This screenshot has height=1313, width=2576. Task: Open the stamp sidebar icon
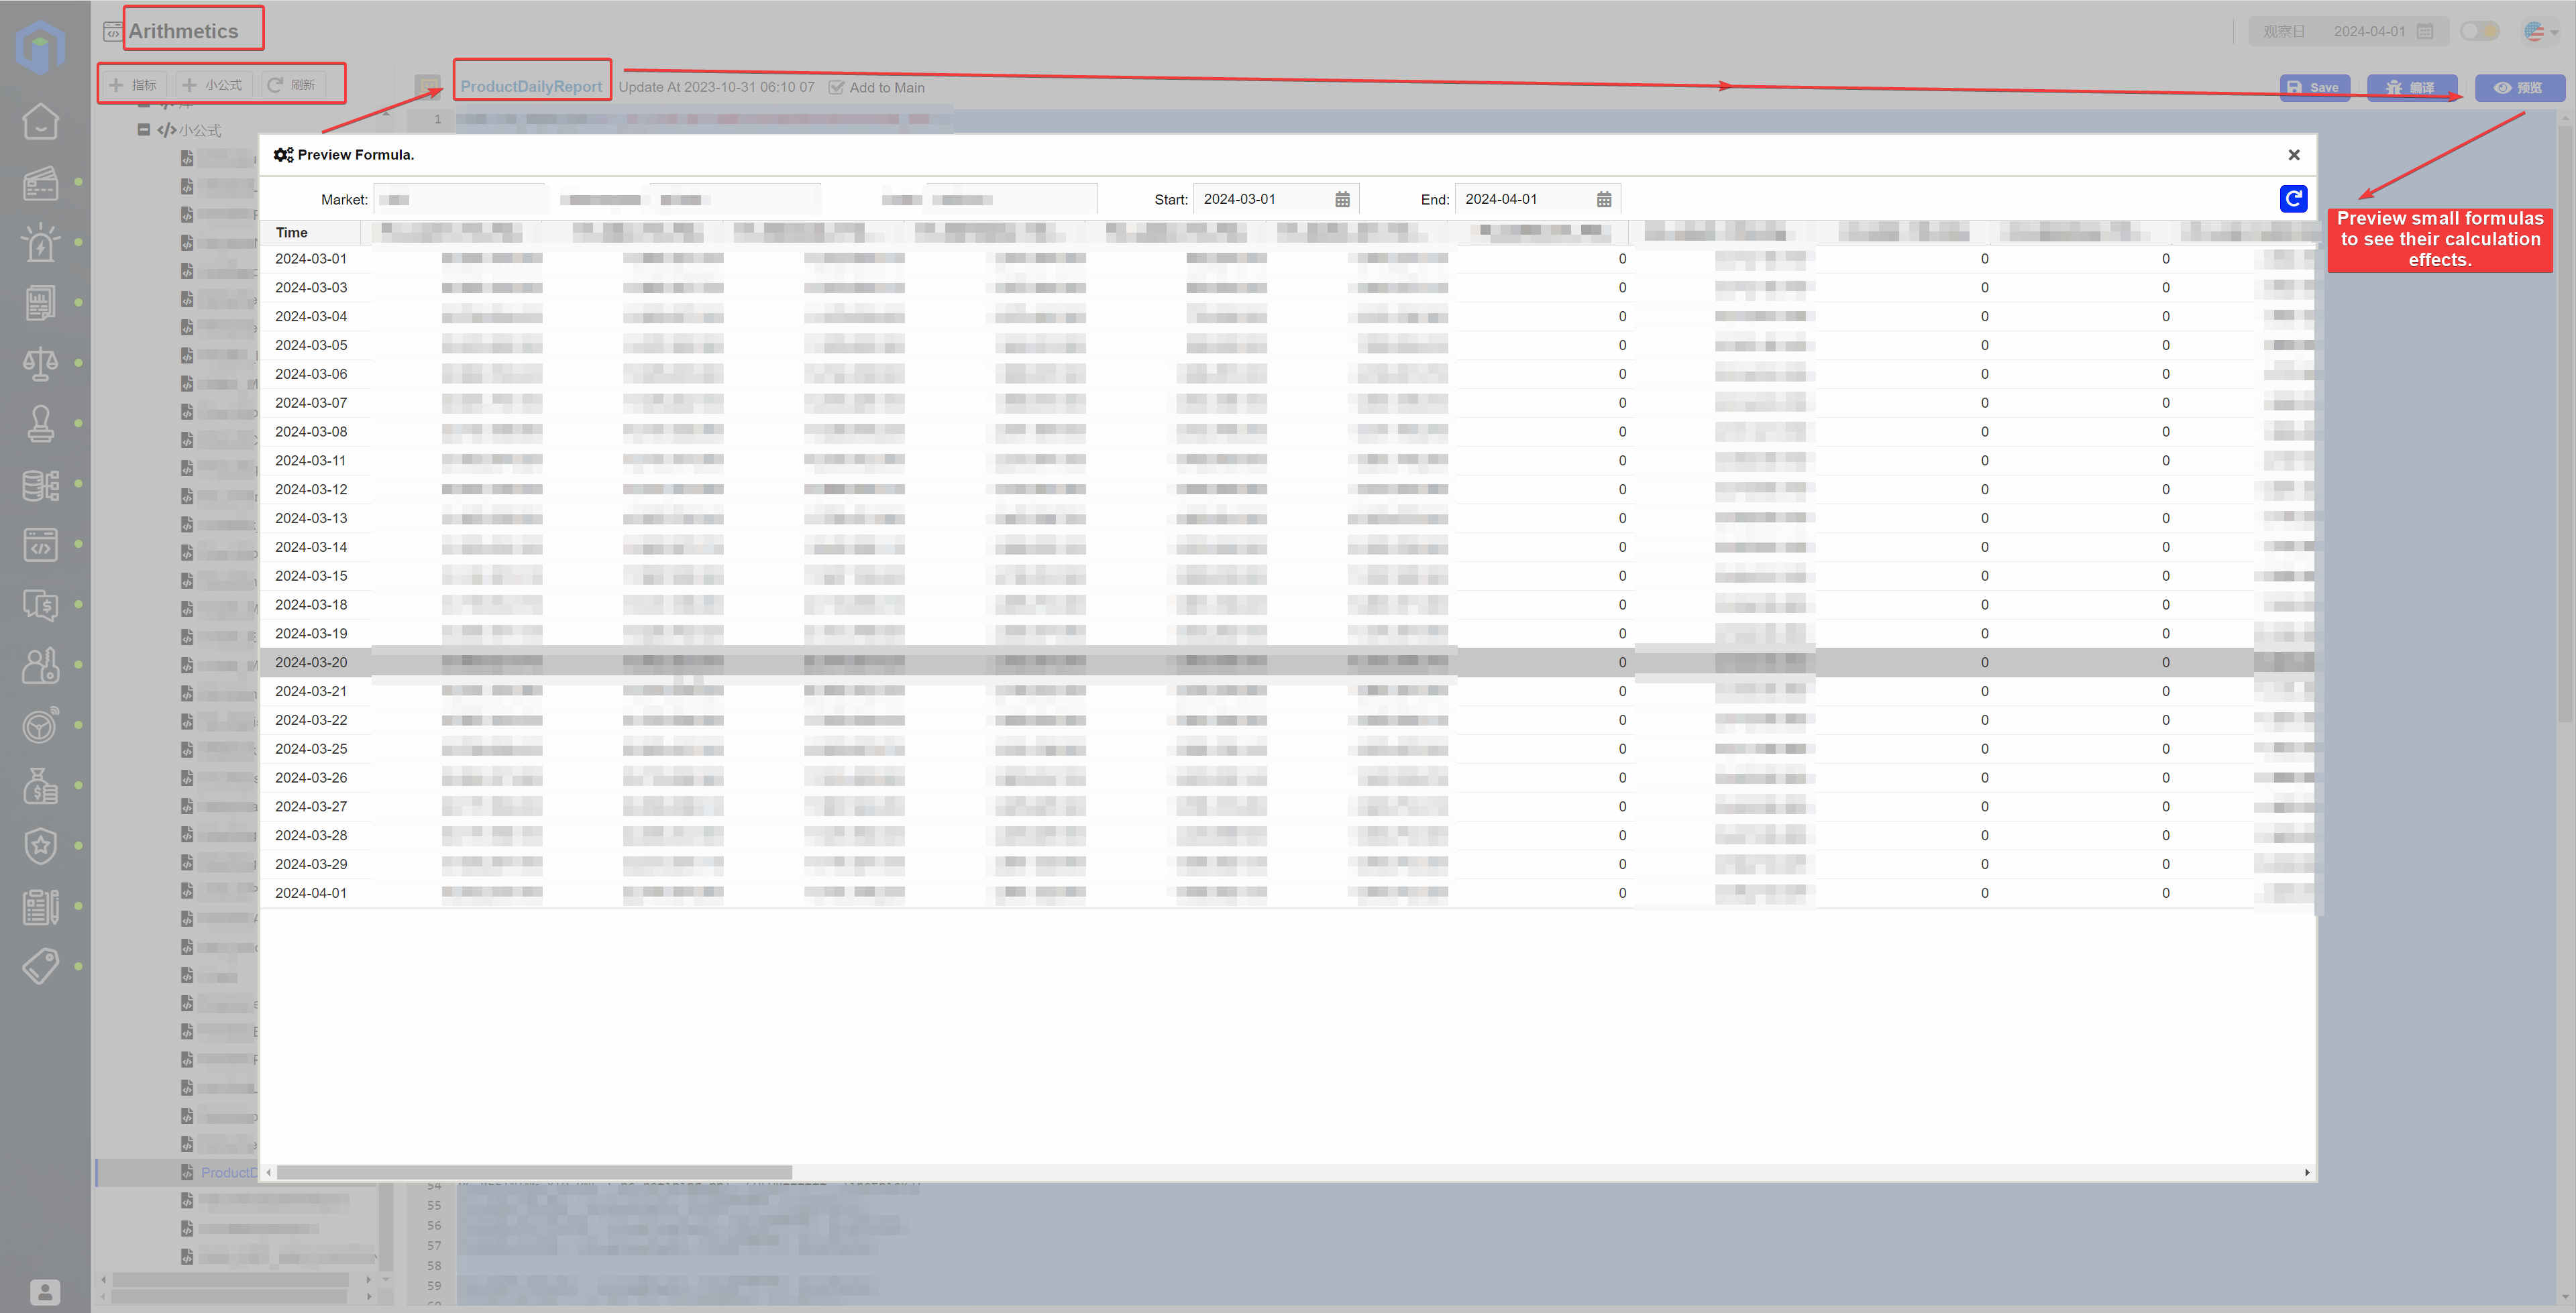[x=40, y=423]
